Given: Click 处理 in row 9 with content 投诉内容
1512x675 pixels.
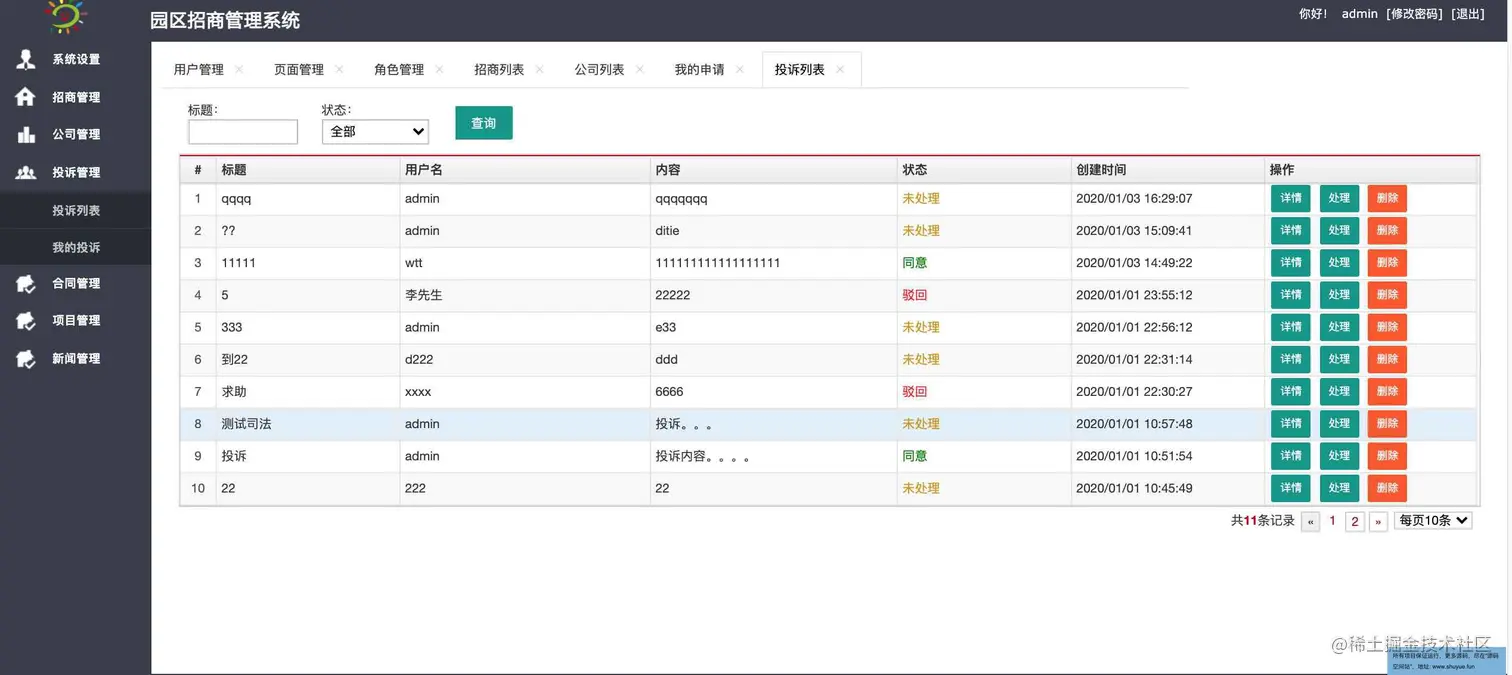Looking at the screenshot, I should pos(1339,456).
